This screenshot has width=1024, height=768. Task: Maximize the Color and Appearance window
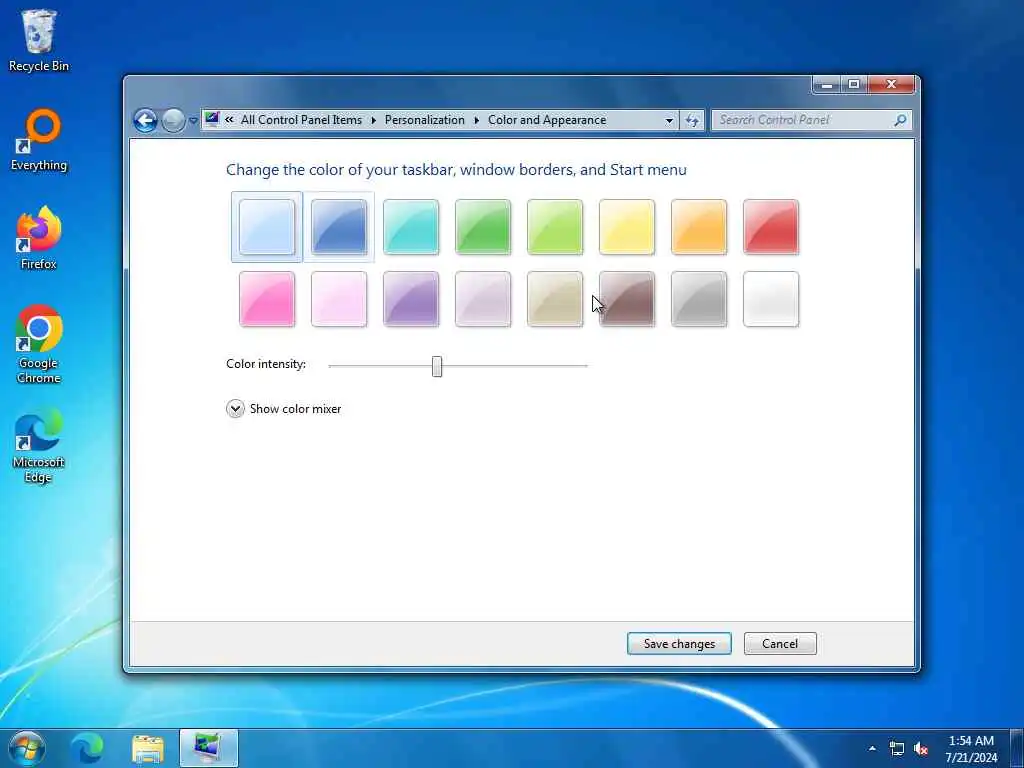coord(854,85)
